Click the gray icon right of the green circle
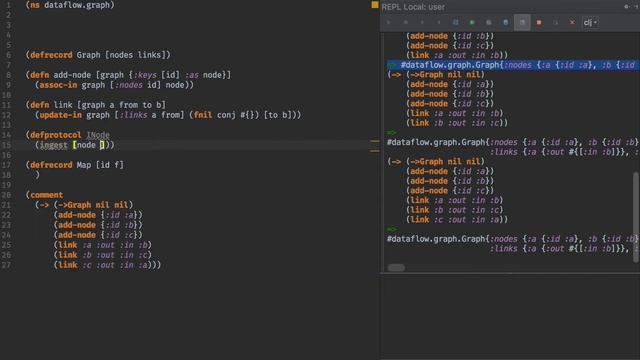This screenshot has height=360, width=640. pyautogui.click(x=489, y=22)
